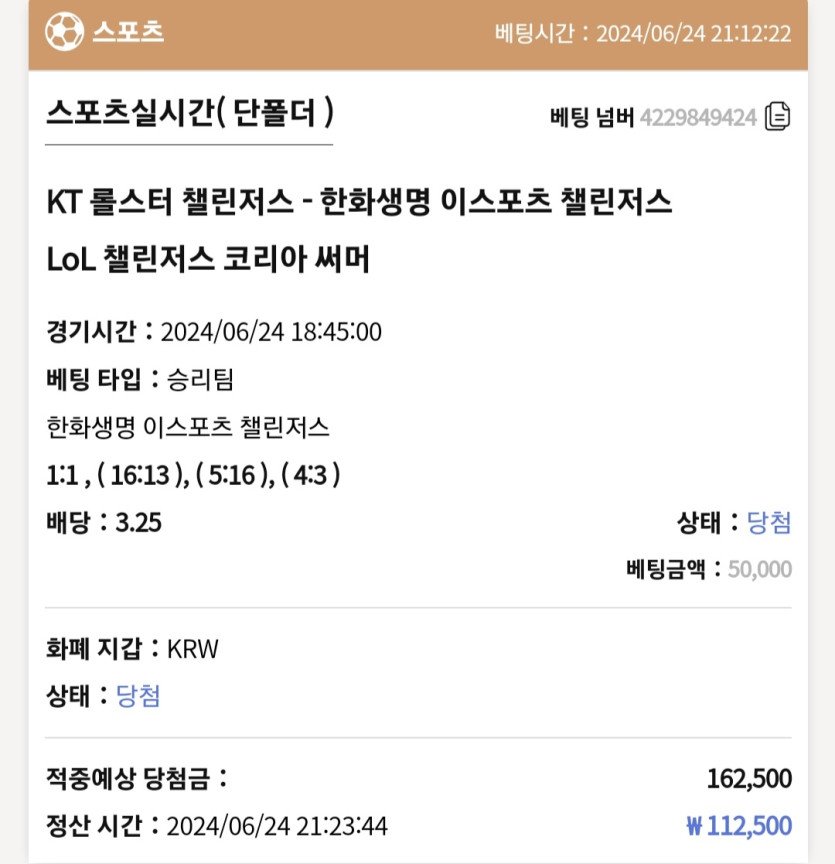Click the wallet currency KRW
The width and height of the screenshot is (835, 864).
click(x=192, y=649)
